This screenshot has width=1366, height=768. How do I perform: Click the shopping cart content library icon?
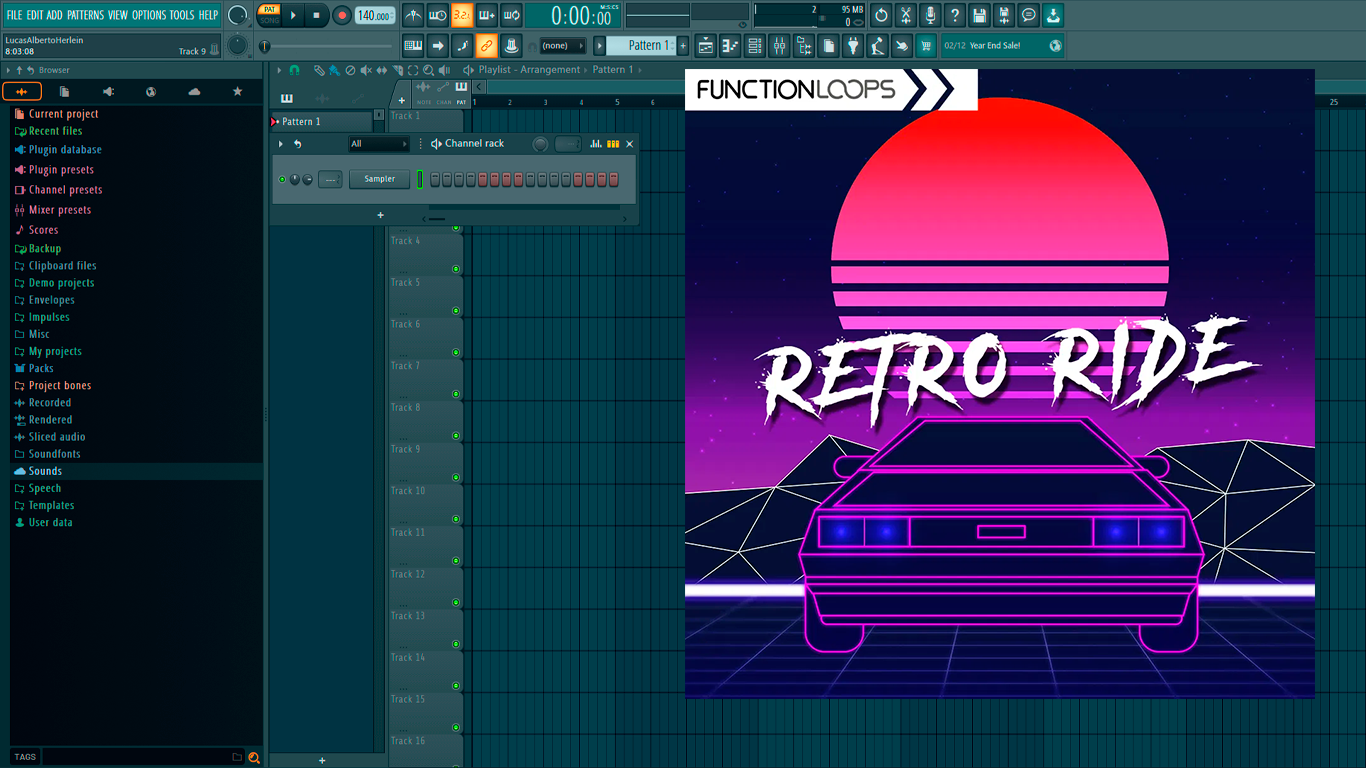926,46
